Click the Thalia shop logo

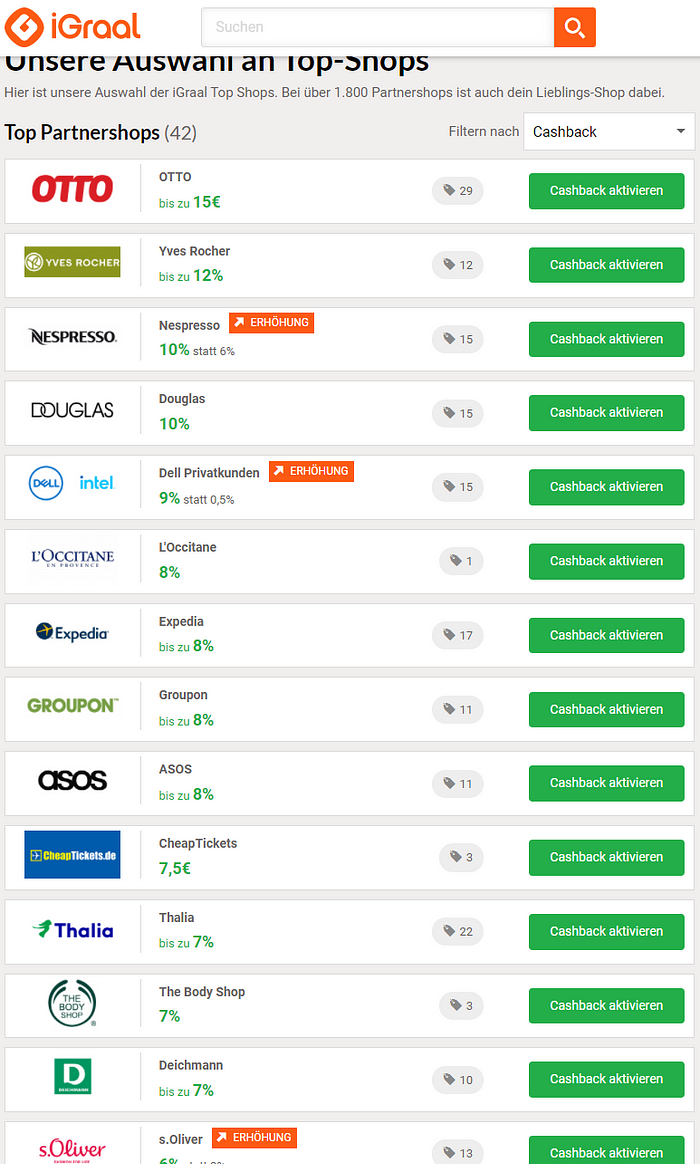click(x=72, y=929)
